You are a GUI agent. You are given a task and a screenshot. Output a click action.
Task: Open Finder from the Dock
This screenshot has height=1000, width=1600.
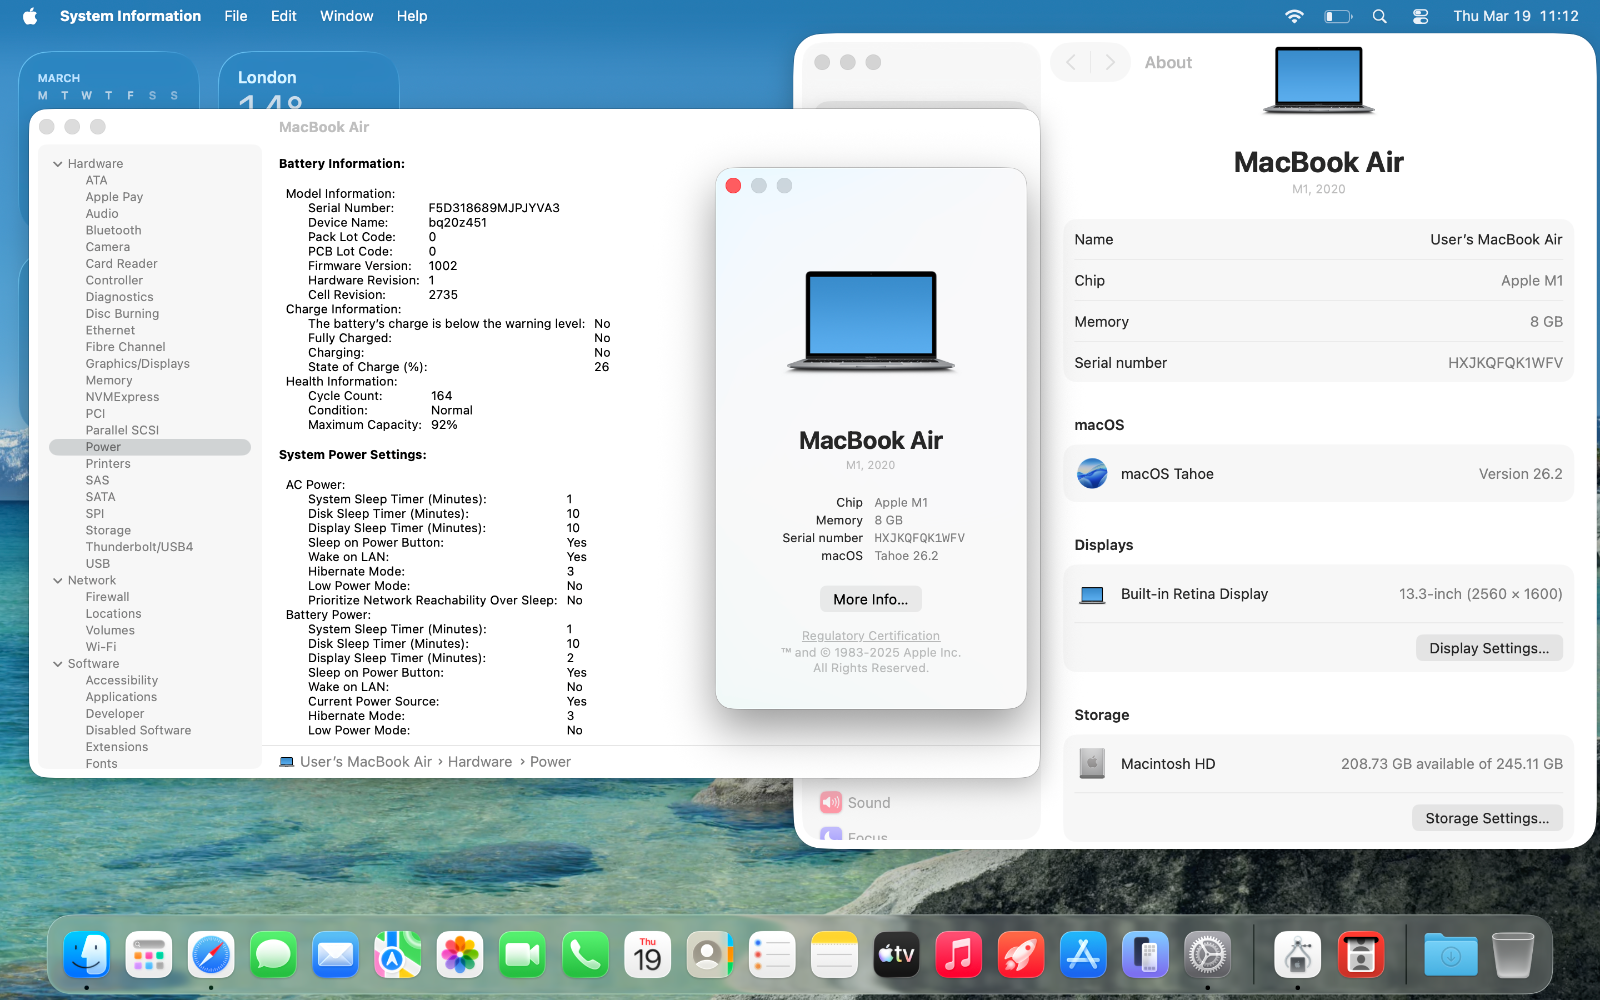[87, 955]
